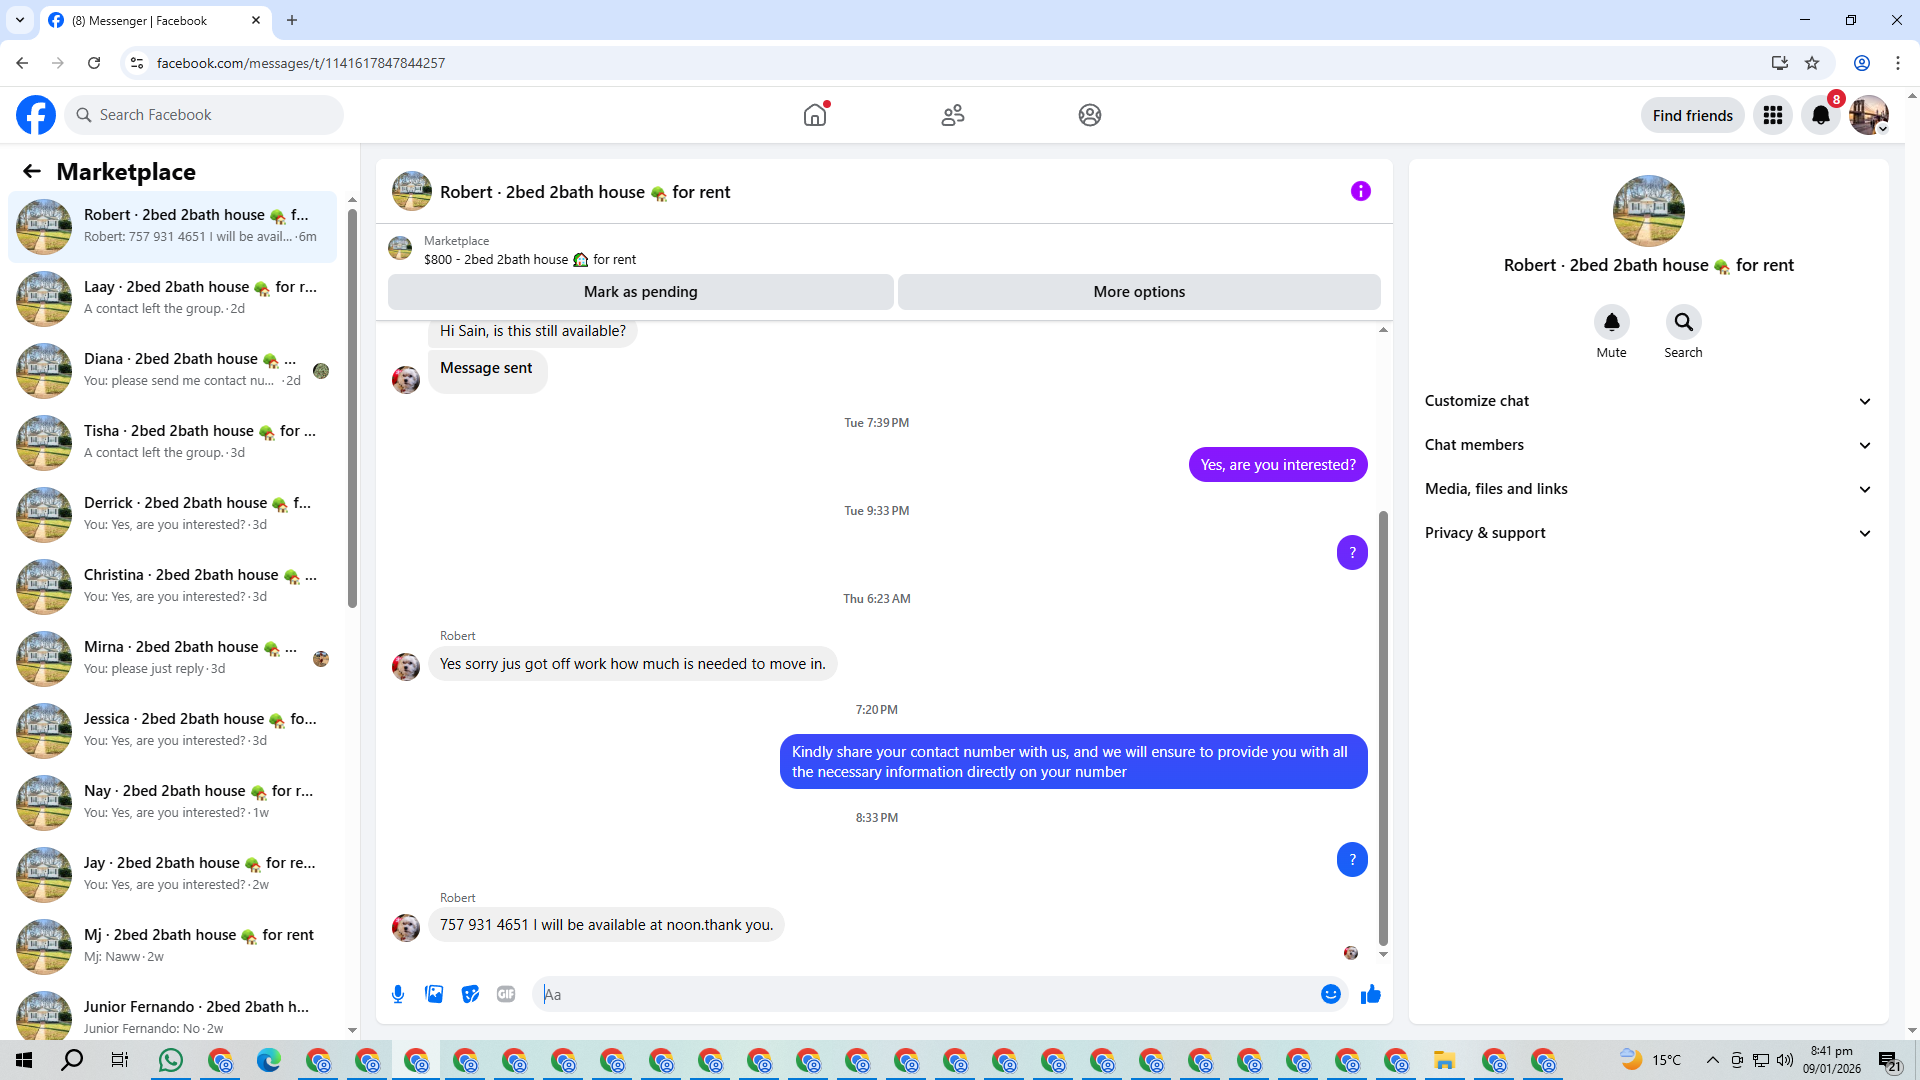Go to the Facebook Home tab
Screen dimensions: 1920x1080
[x=815, y=115]
